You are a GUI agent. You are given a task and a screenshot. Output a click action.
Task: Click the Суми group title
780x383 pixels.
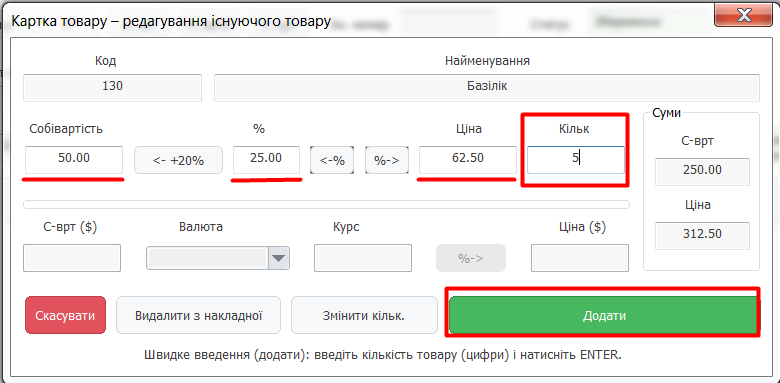pyautogui.click(x=667, y=113)
